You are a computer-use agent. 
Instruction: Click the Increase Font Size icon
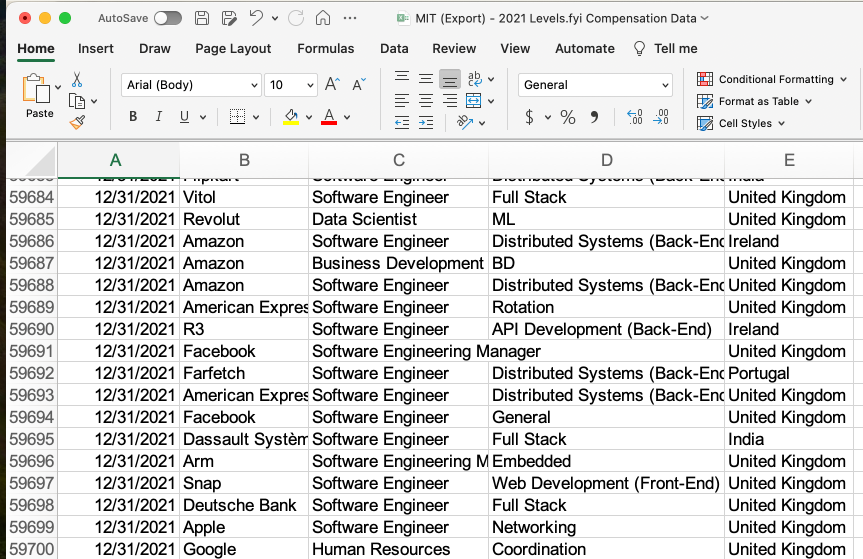click(x=332, y=84)
